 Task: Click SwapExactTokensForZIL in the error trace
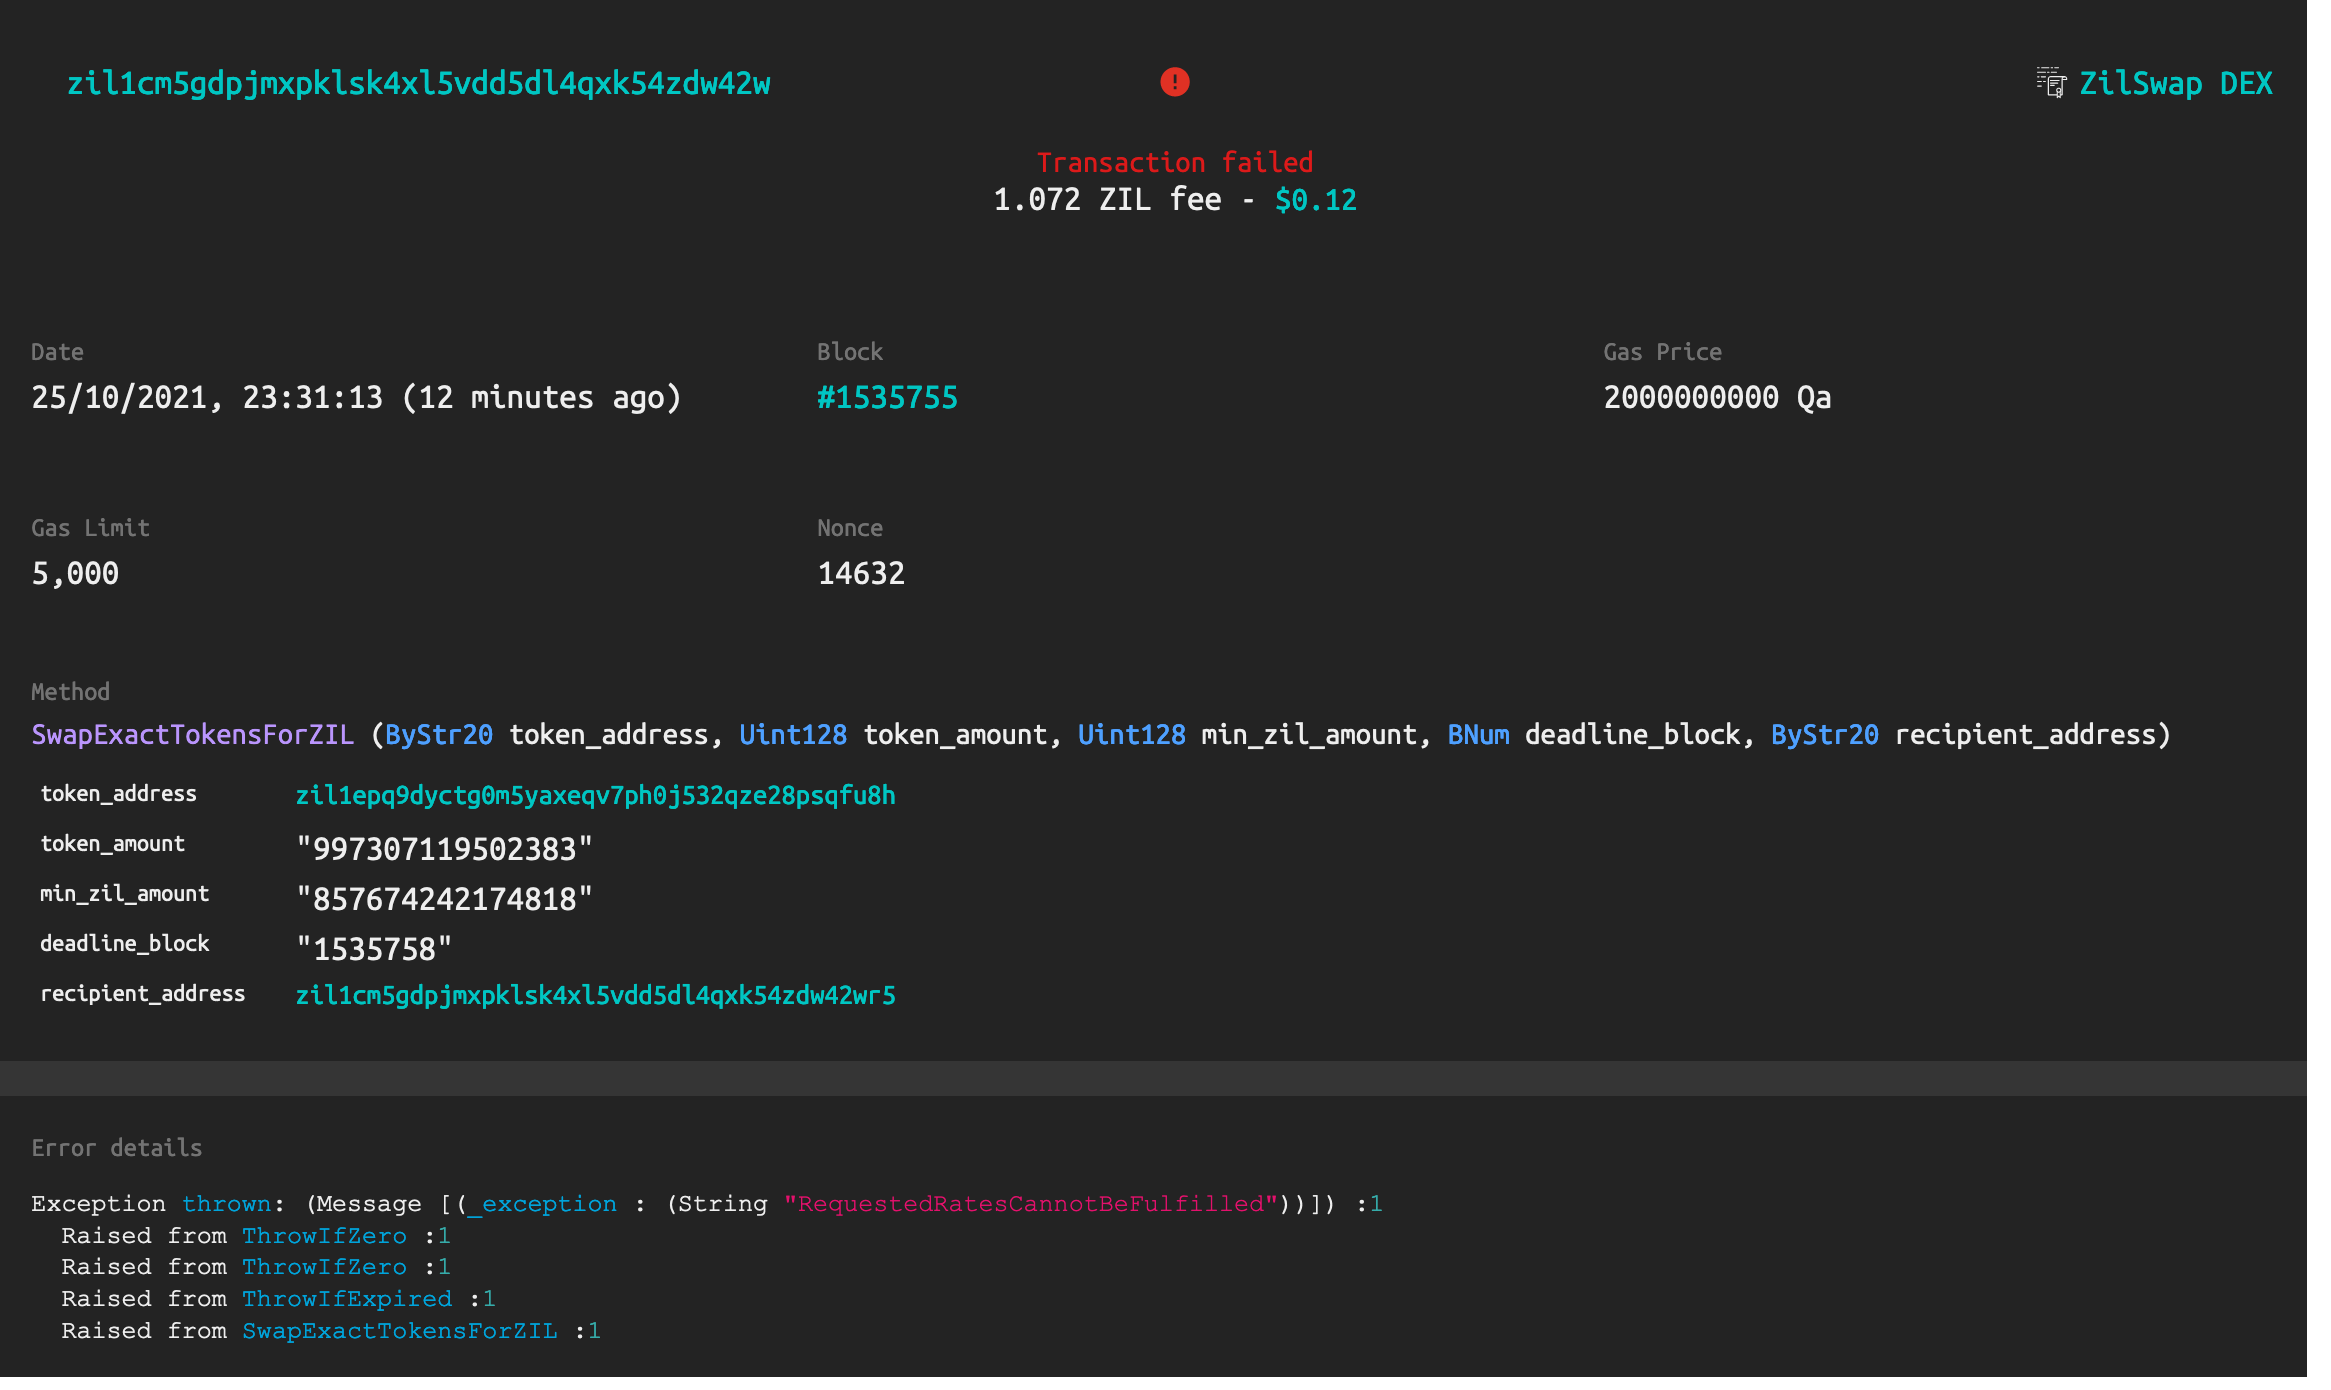click(x=399, y=1331)
